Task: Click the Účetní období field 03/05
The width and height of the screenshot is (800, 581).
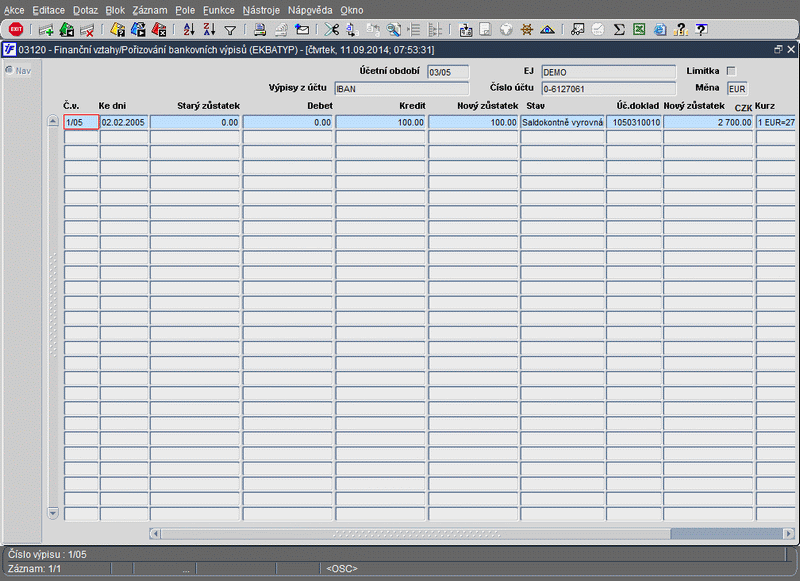Action: pos(447,72)
